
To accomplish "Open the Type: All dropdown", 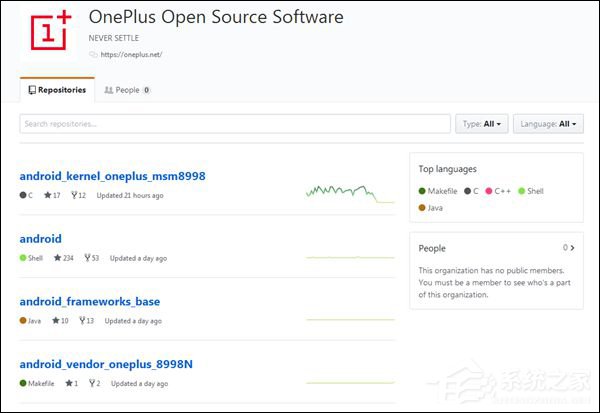I will (482, 124).
